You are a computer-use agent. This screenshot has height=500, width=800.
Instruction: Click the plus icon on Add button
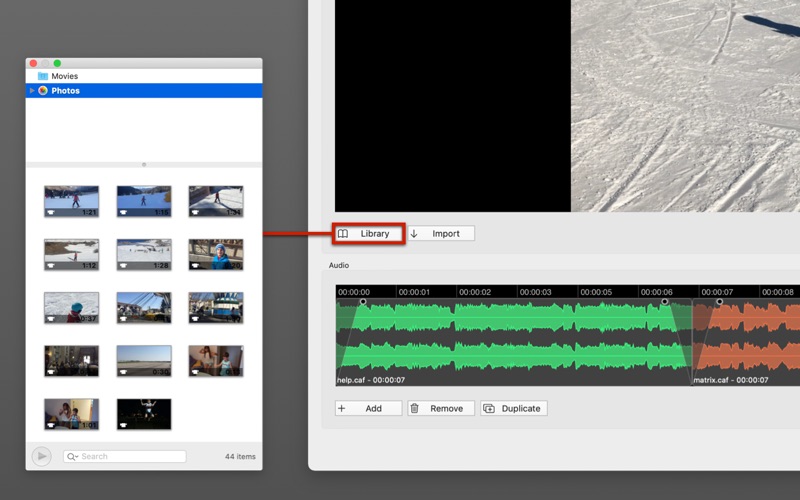[342, 408]
